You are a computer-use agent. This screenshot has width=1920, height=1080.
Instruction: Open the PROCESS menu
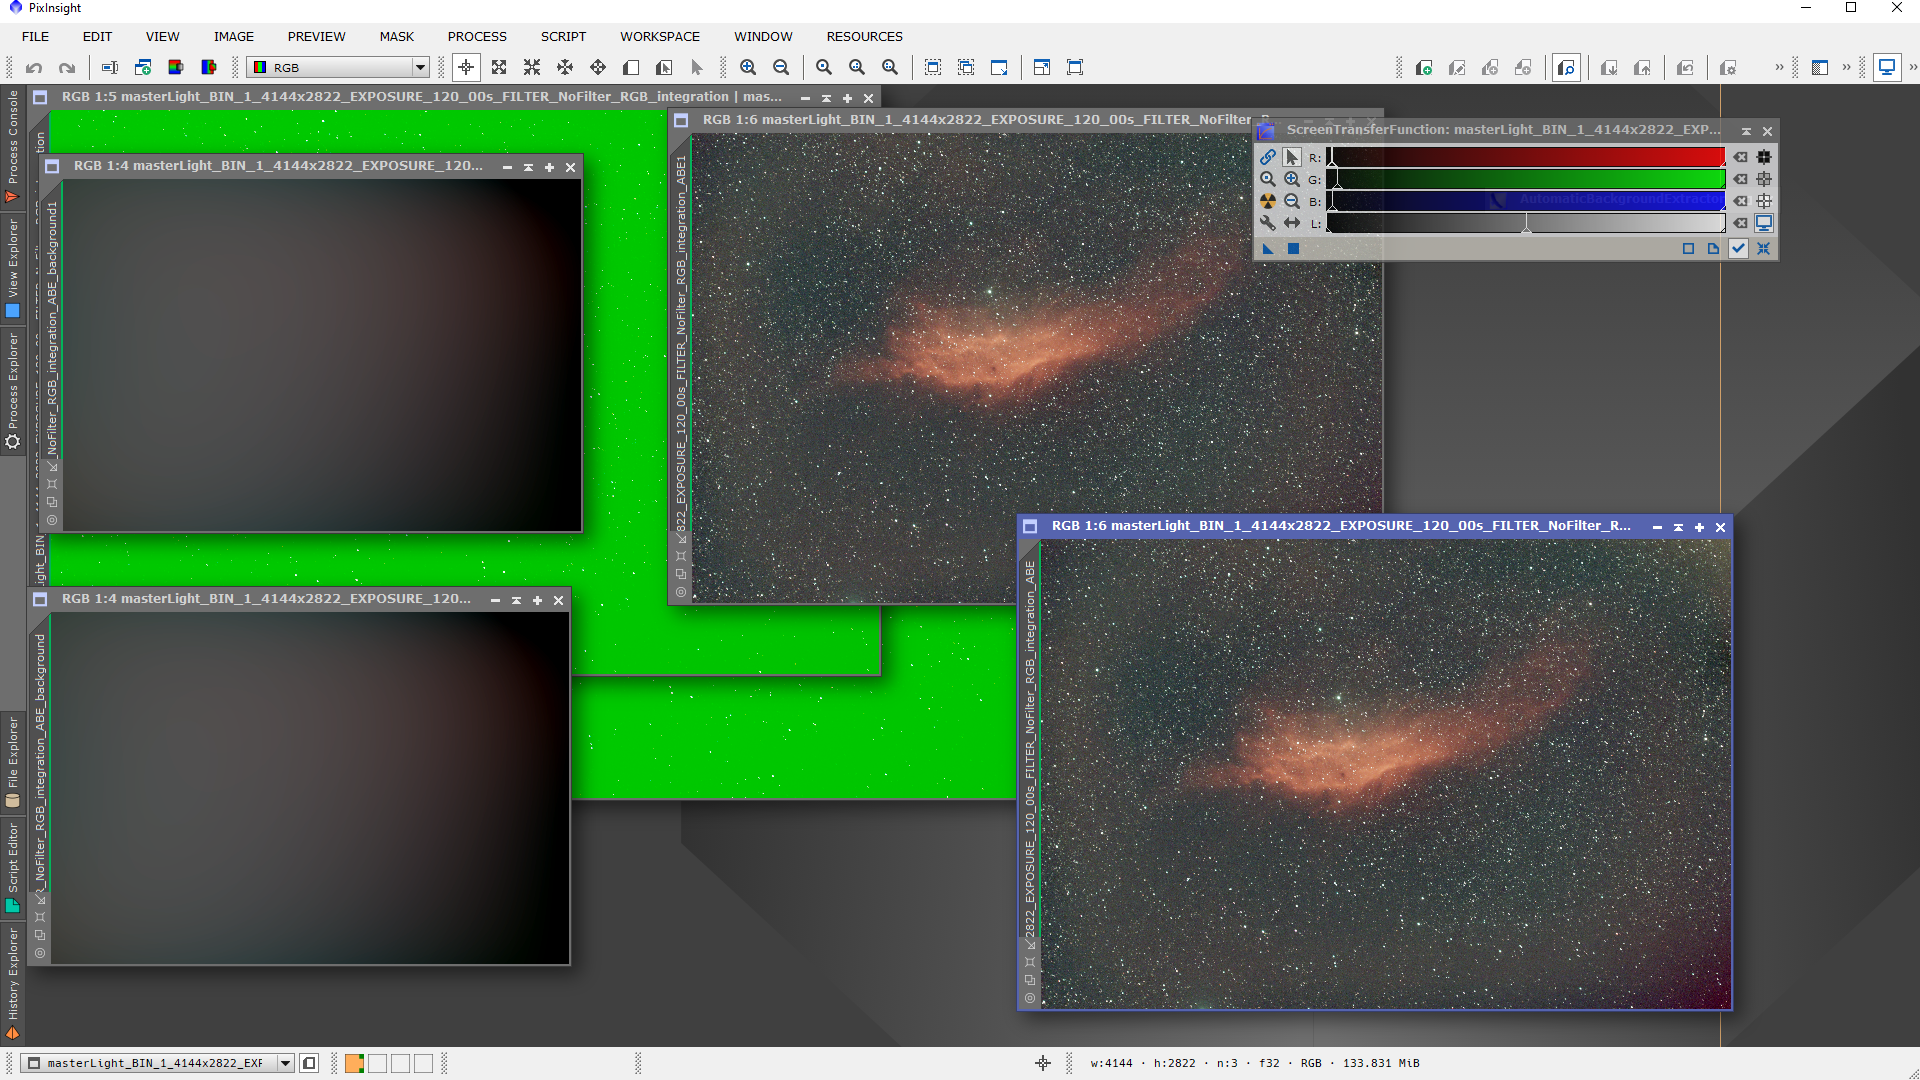pyautogui.click(x=477, y=36)
